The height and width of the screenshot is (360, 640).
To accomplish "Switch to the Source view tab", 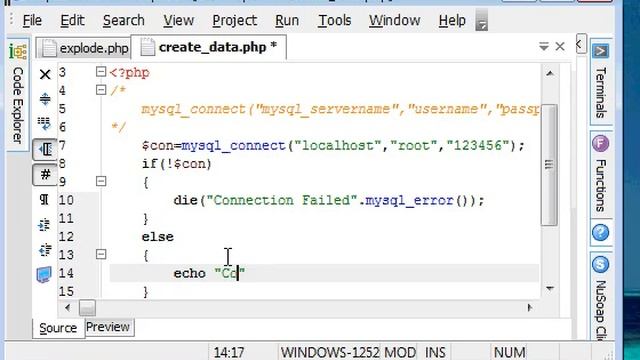I will pos(58,328).
